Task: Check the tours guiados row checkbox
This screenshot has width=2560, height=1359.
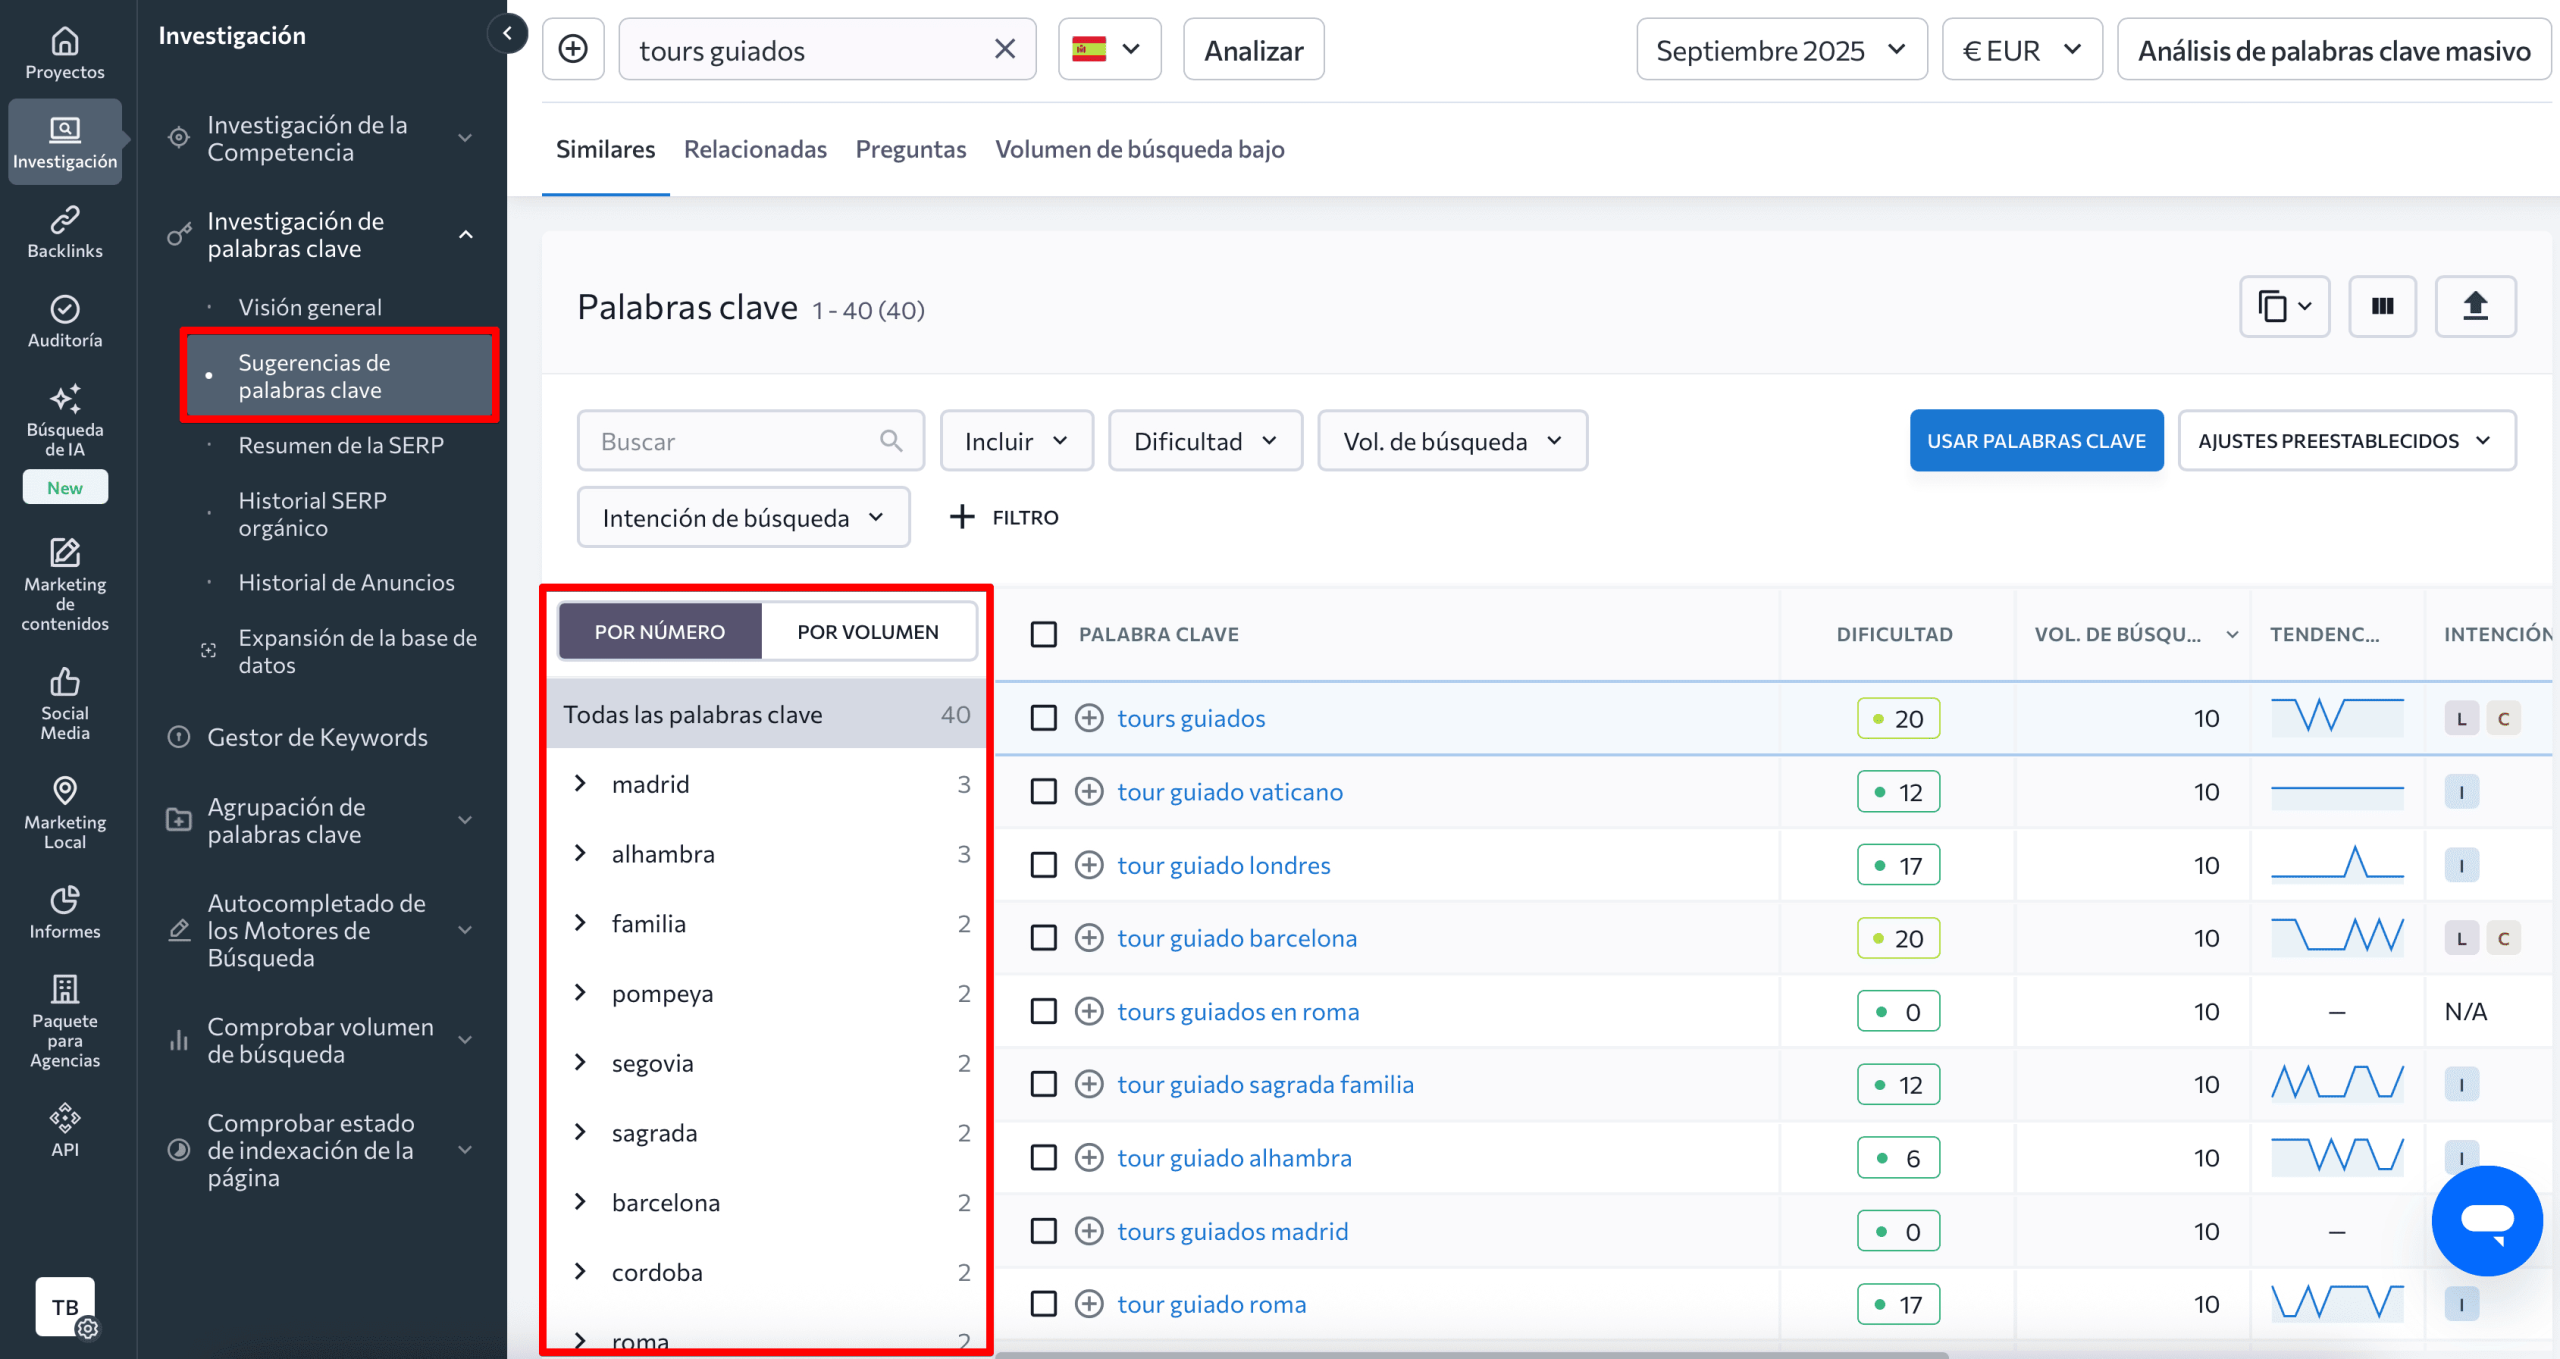Action: [x=1043, y=718]
